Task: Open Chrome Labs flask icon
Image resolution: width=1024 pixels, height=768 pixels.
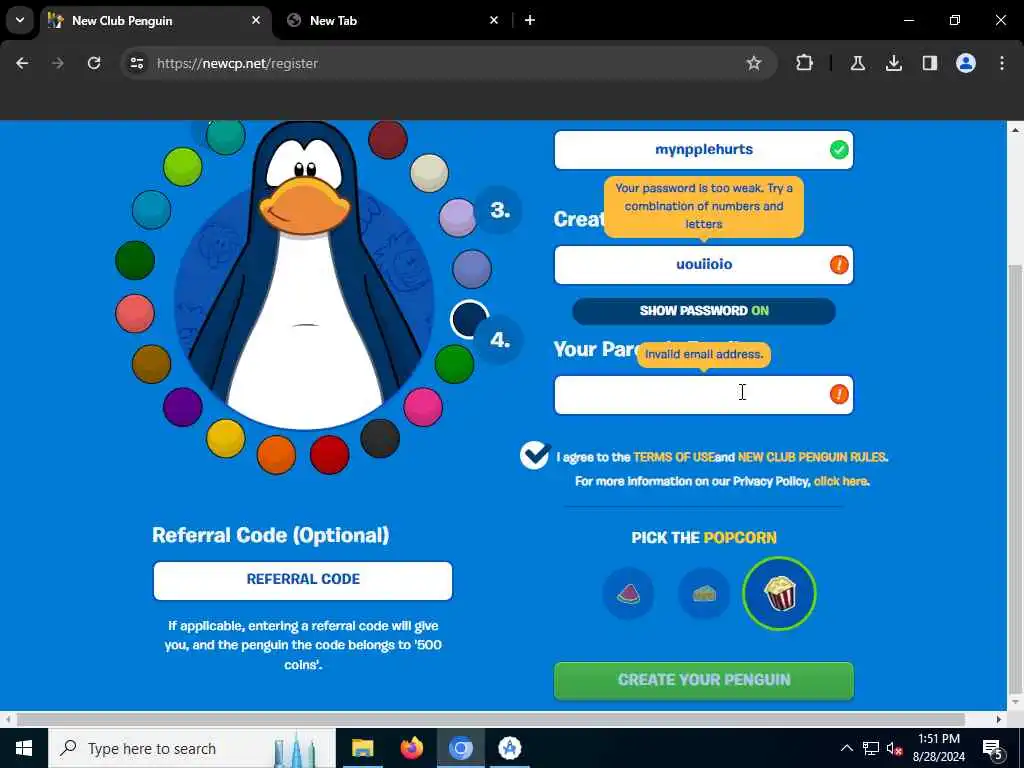Action: pos(857,63)
